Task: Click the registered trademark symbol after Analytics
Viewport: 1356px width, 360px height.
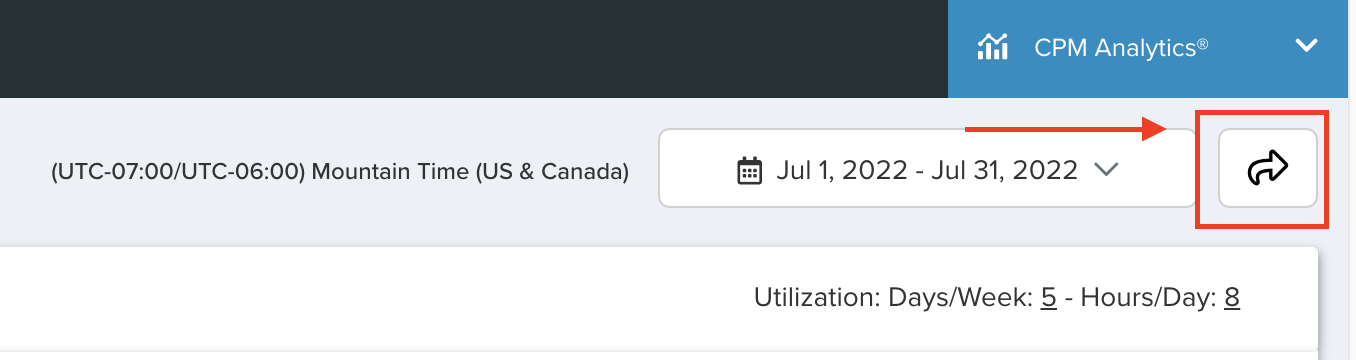Action: 1203,43
